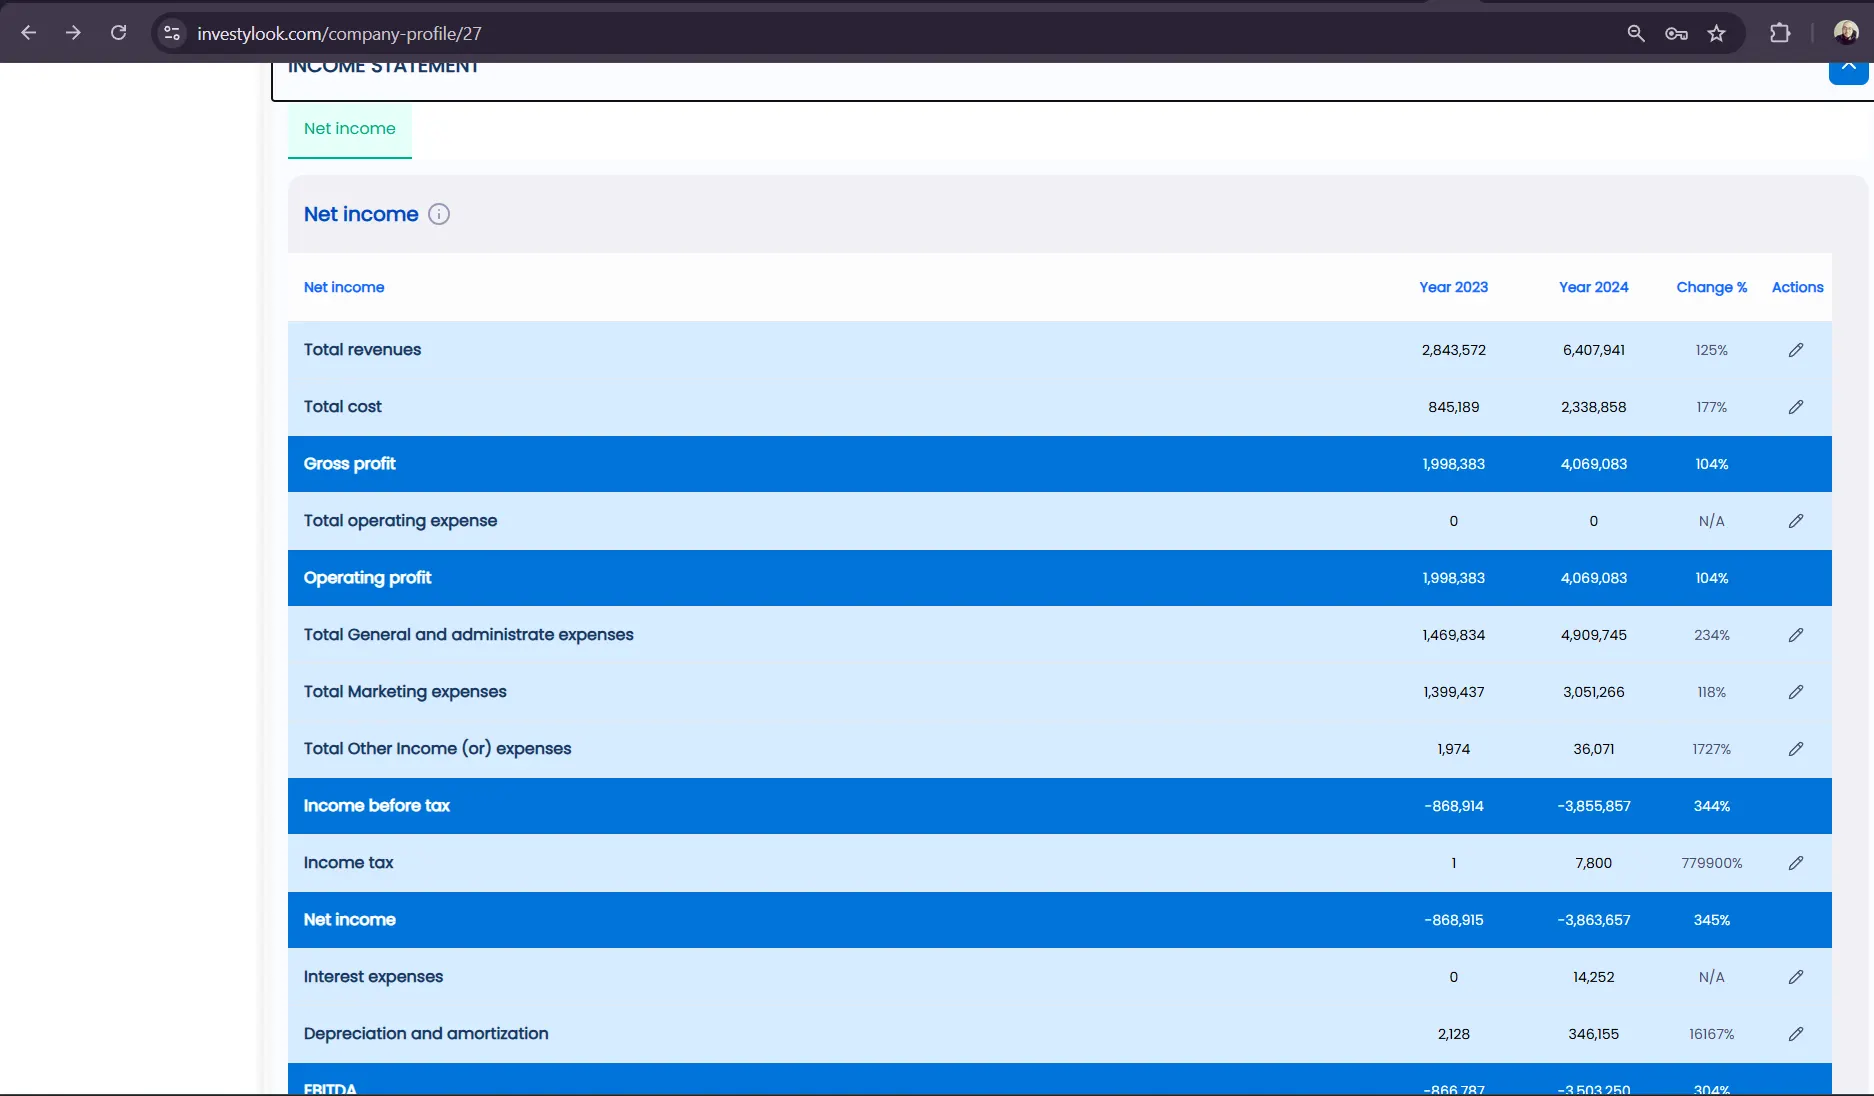
Task: Select the Gross profit row label
Action: (x=350, y=464)
